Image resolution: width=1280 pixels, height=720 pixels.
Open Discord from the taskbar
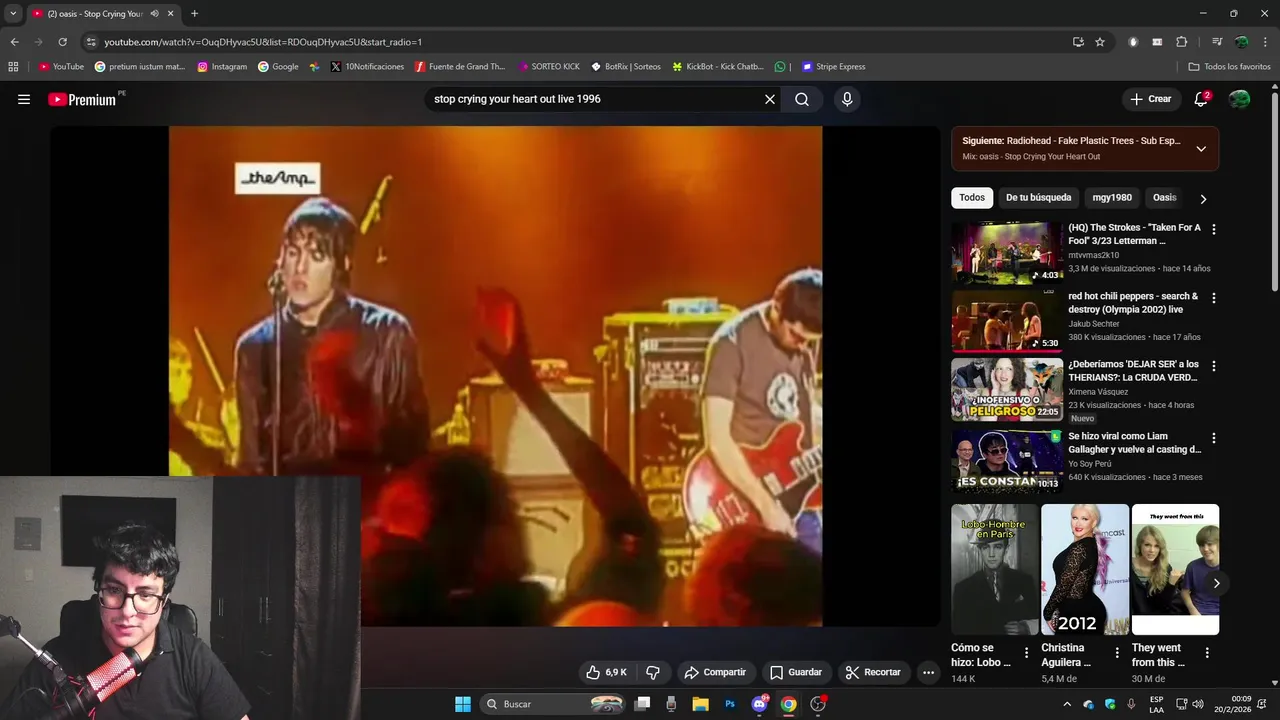(759, 704)
